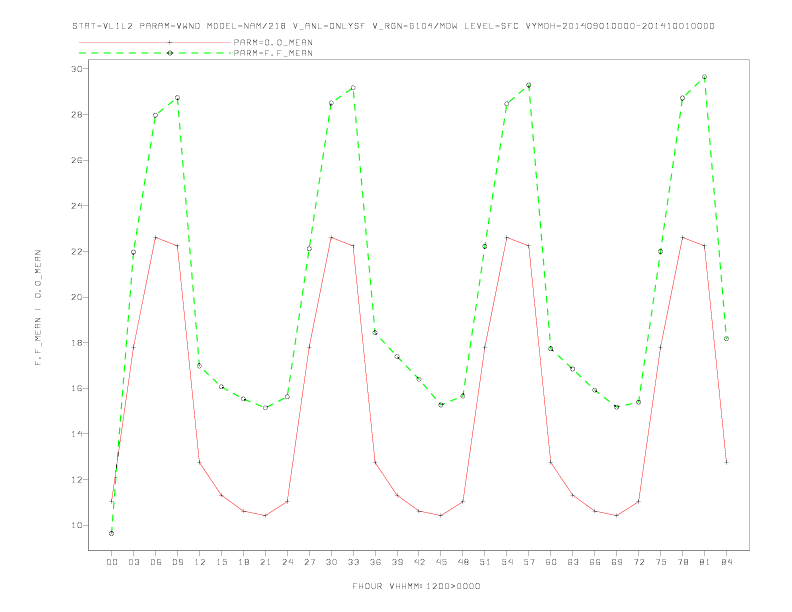
Task: Click the x-axis tick label 63
Action: tap(573, 562)
